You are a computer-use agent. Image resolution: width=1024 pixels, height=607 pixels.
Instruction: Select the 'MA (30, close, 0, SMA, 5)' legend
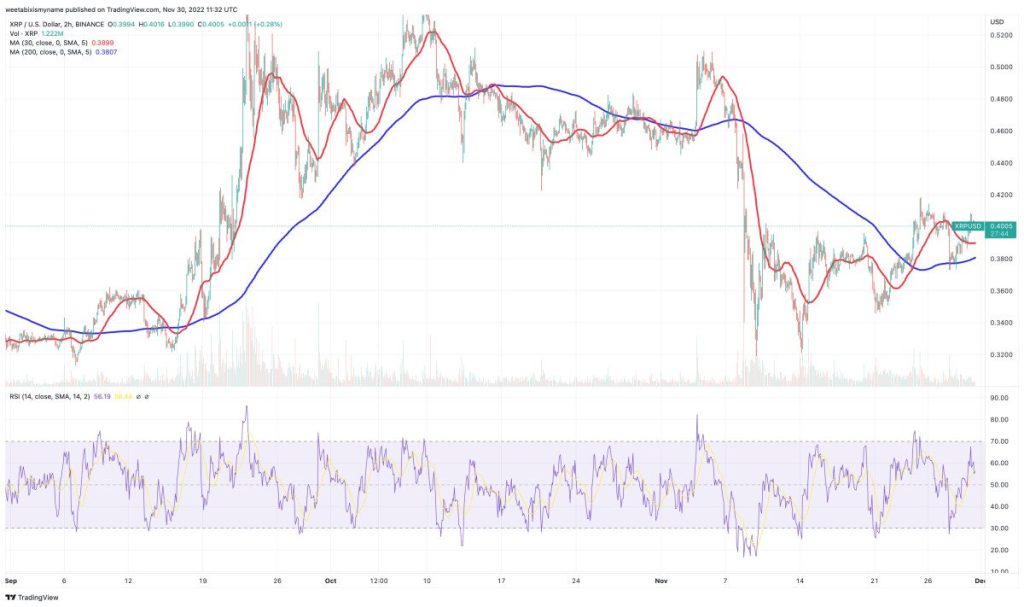click(x=48, y=42)
